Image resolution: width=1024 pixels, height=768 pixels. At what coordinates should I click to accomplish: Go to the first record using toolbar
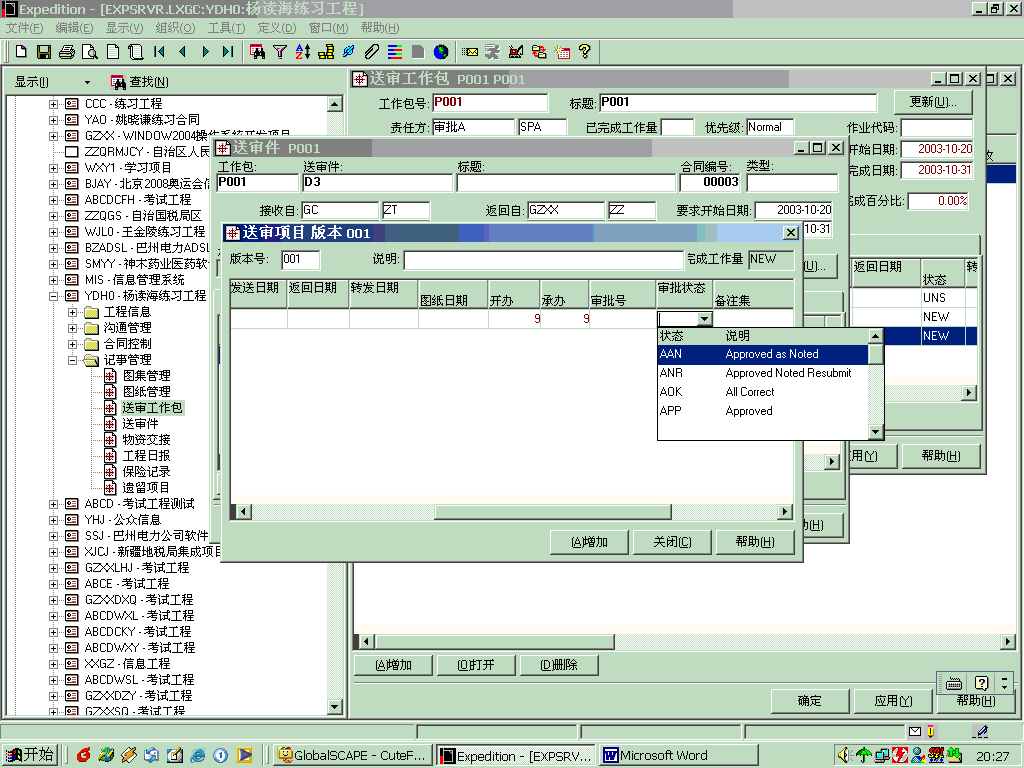coord(159,52)
